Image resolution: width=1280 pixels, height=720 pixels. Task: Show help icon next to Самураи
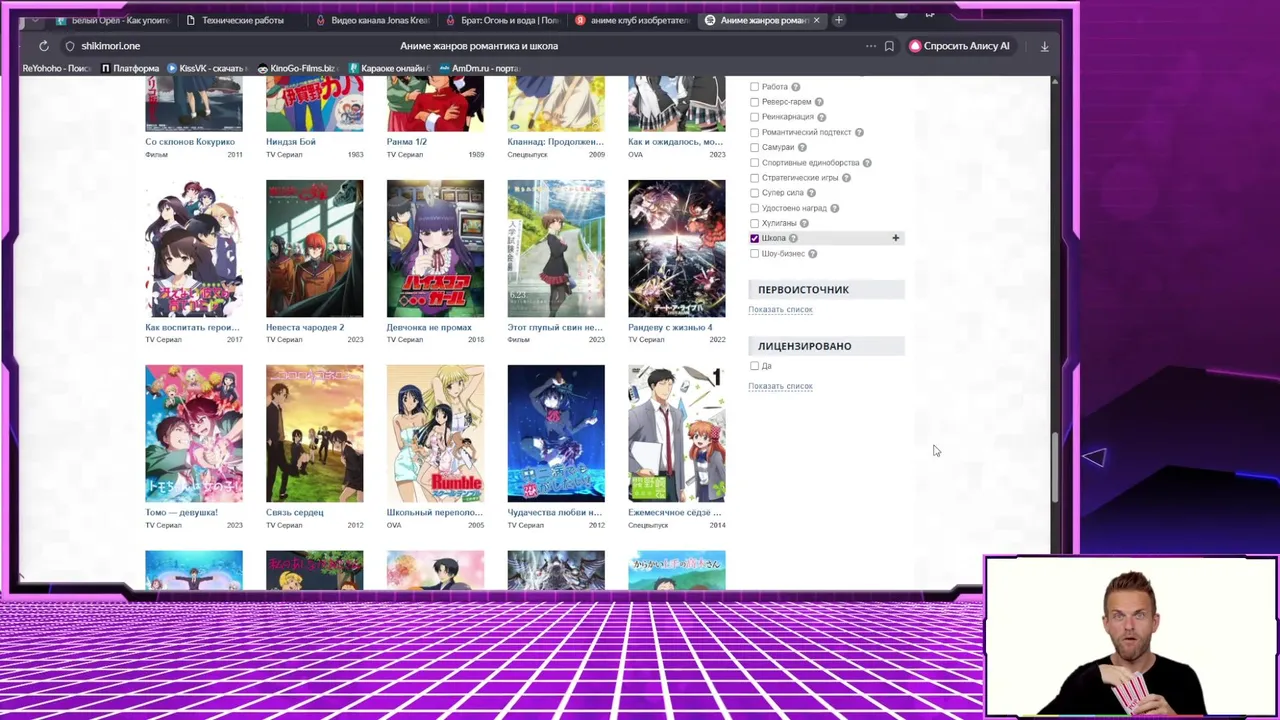click(802, 148)
